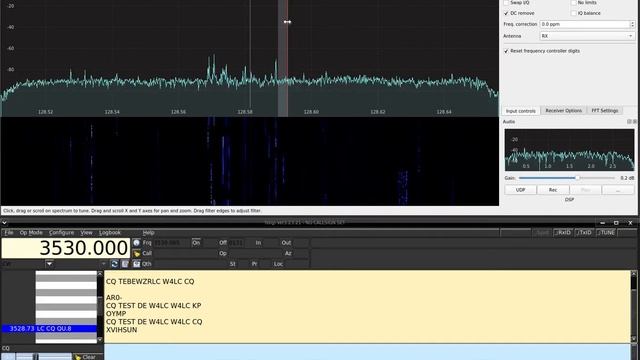640x360 pixels.
Task: Click the Qth input field
Action: point(191,264)
